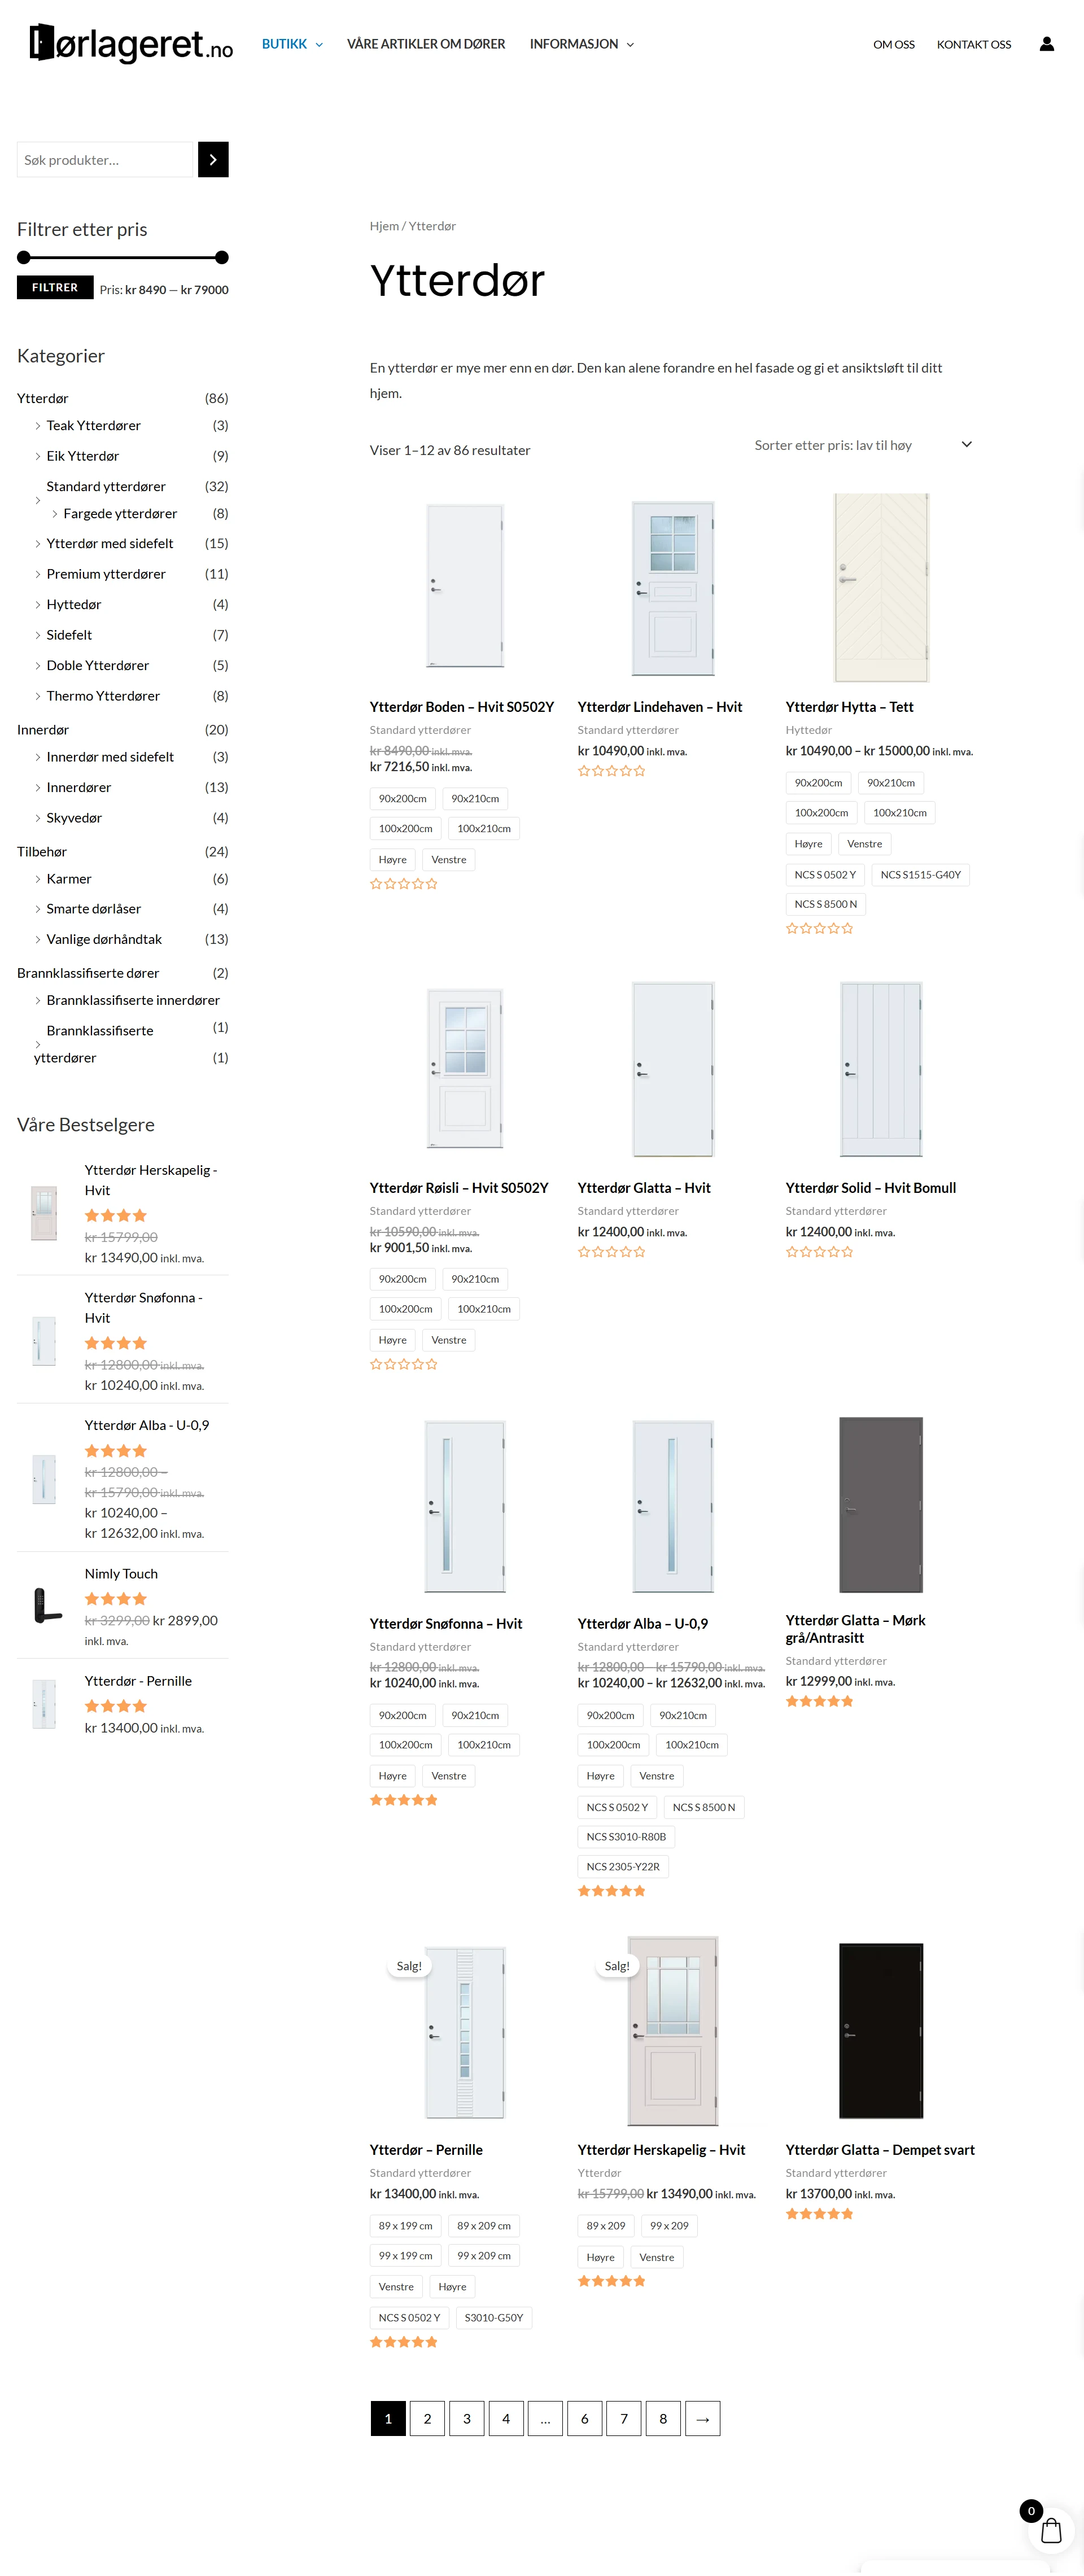Image resolution: width=1084 pixels, height=2576 pixels.
Task: Open 'VÅRE ARTIKLER OM DØRER' menu item
Action: (426, 44)
